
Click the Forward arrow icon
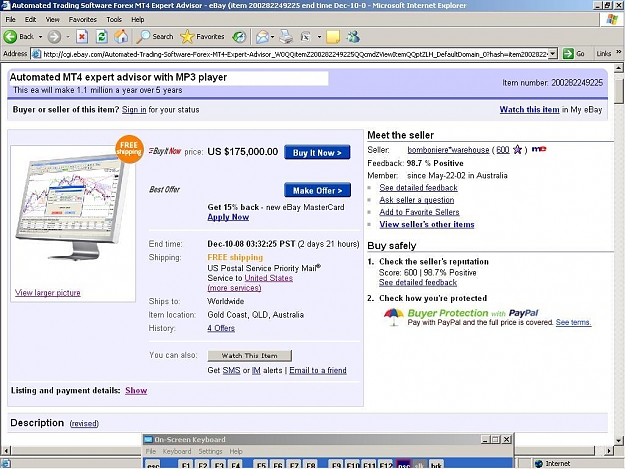[x=54, y=37]
